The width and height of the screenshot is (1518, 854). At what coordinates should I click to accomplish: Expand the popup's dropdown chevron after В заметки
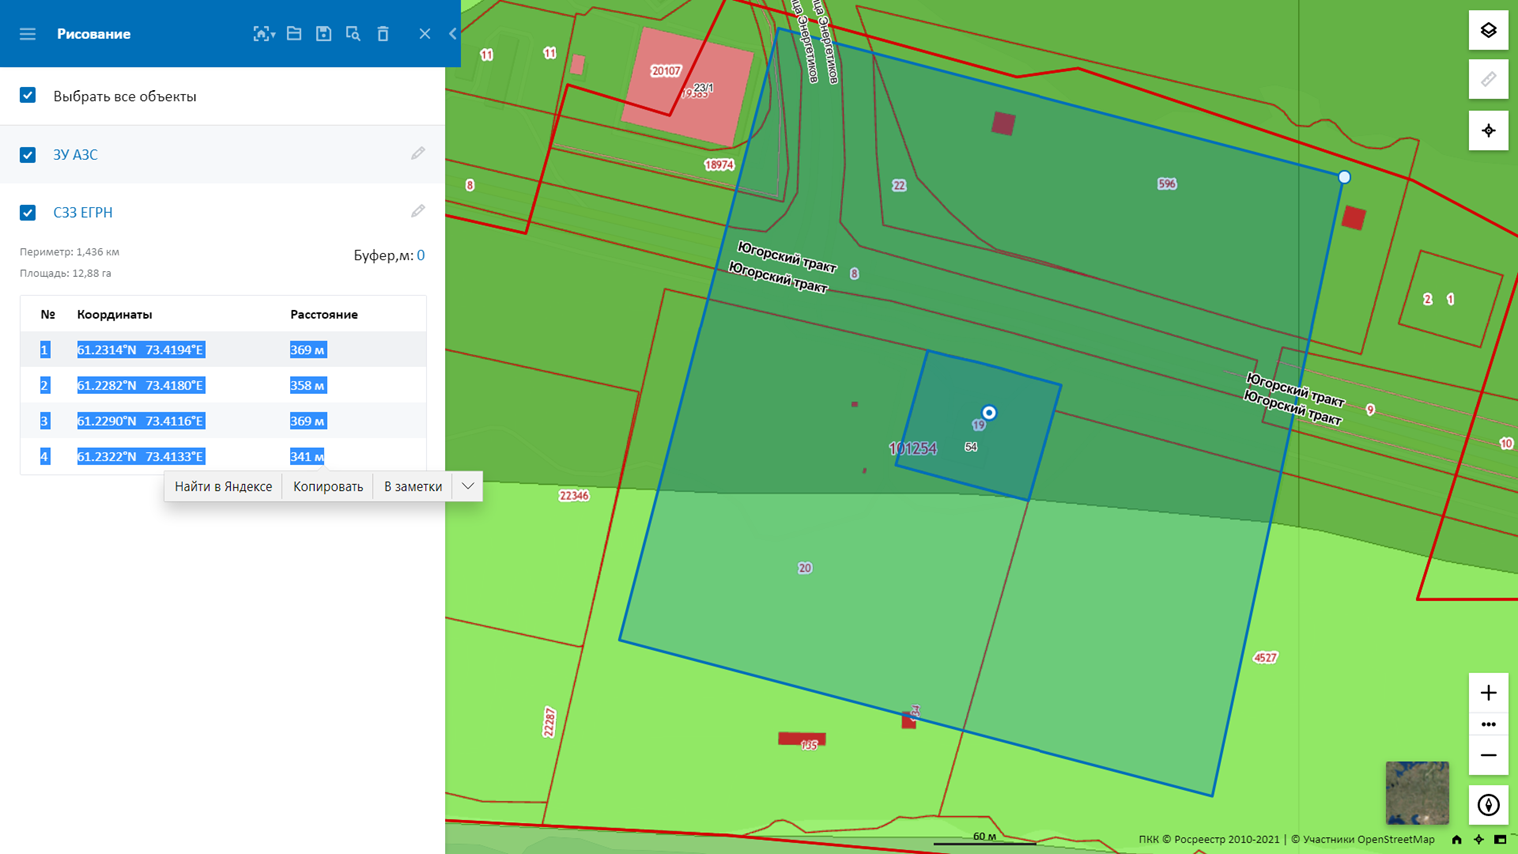pyautogui.click(x=467, y=487)
